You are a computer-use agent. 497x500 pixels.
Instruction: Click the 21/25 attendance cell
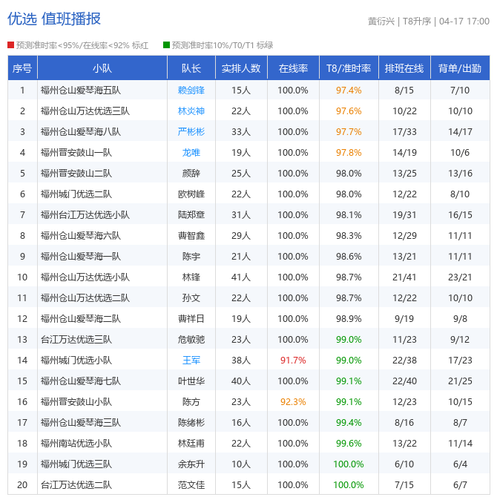coord(460,381)
